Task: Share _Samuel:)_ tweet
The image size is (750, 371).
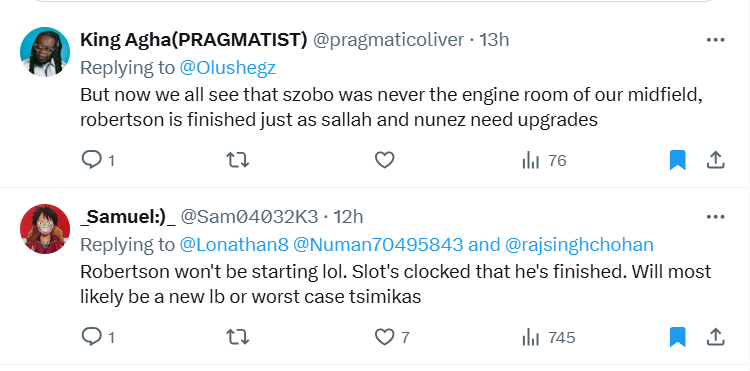Action: pos(715,338)
